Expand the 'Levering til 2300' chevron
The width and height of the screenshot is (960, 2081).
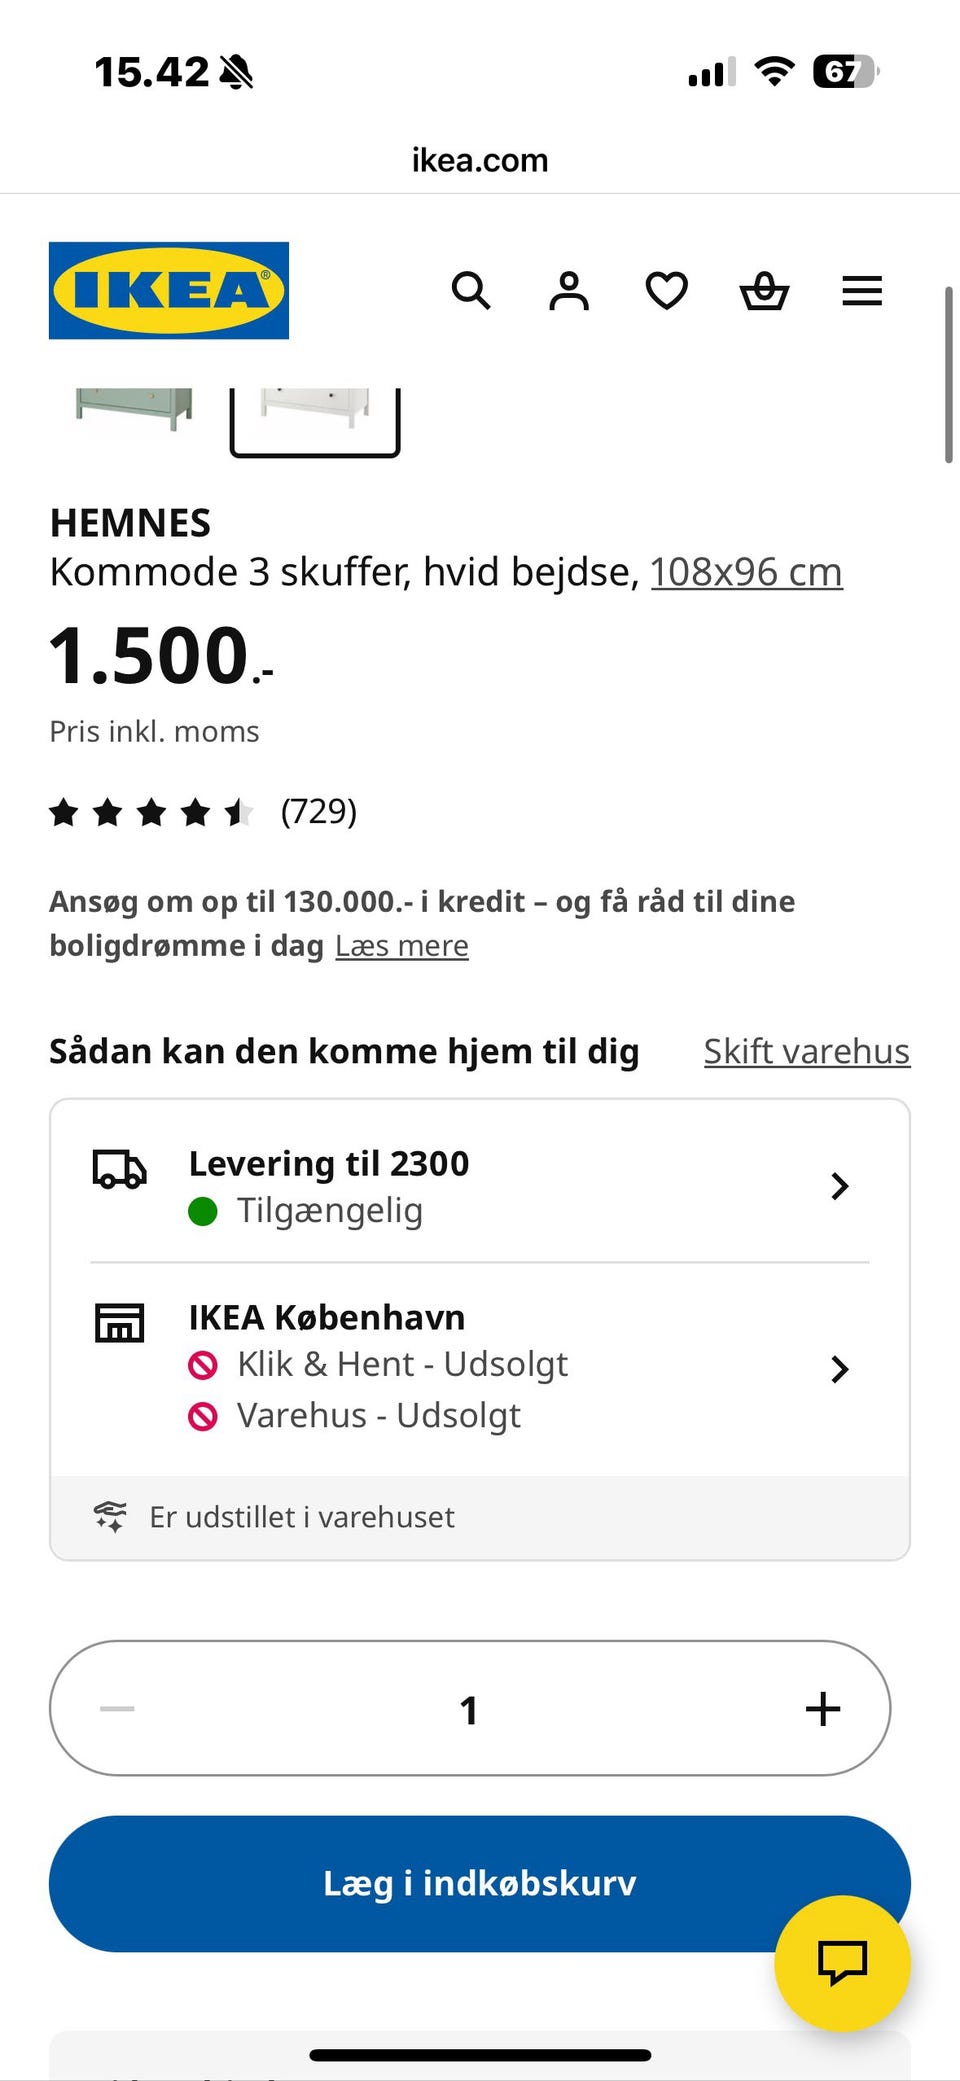(x=840, y=1186)
